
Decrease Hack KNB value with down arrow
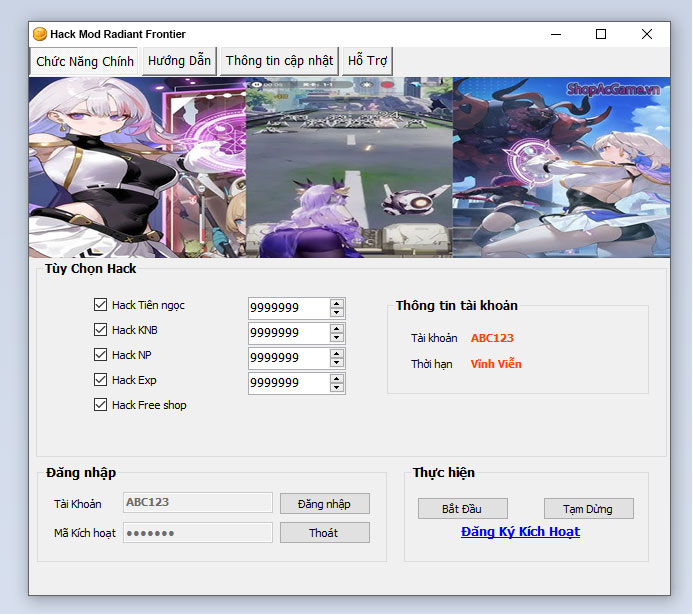click(337, 338)
